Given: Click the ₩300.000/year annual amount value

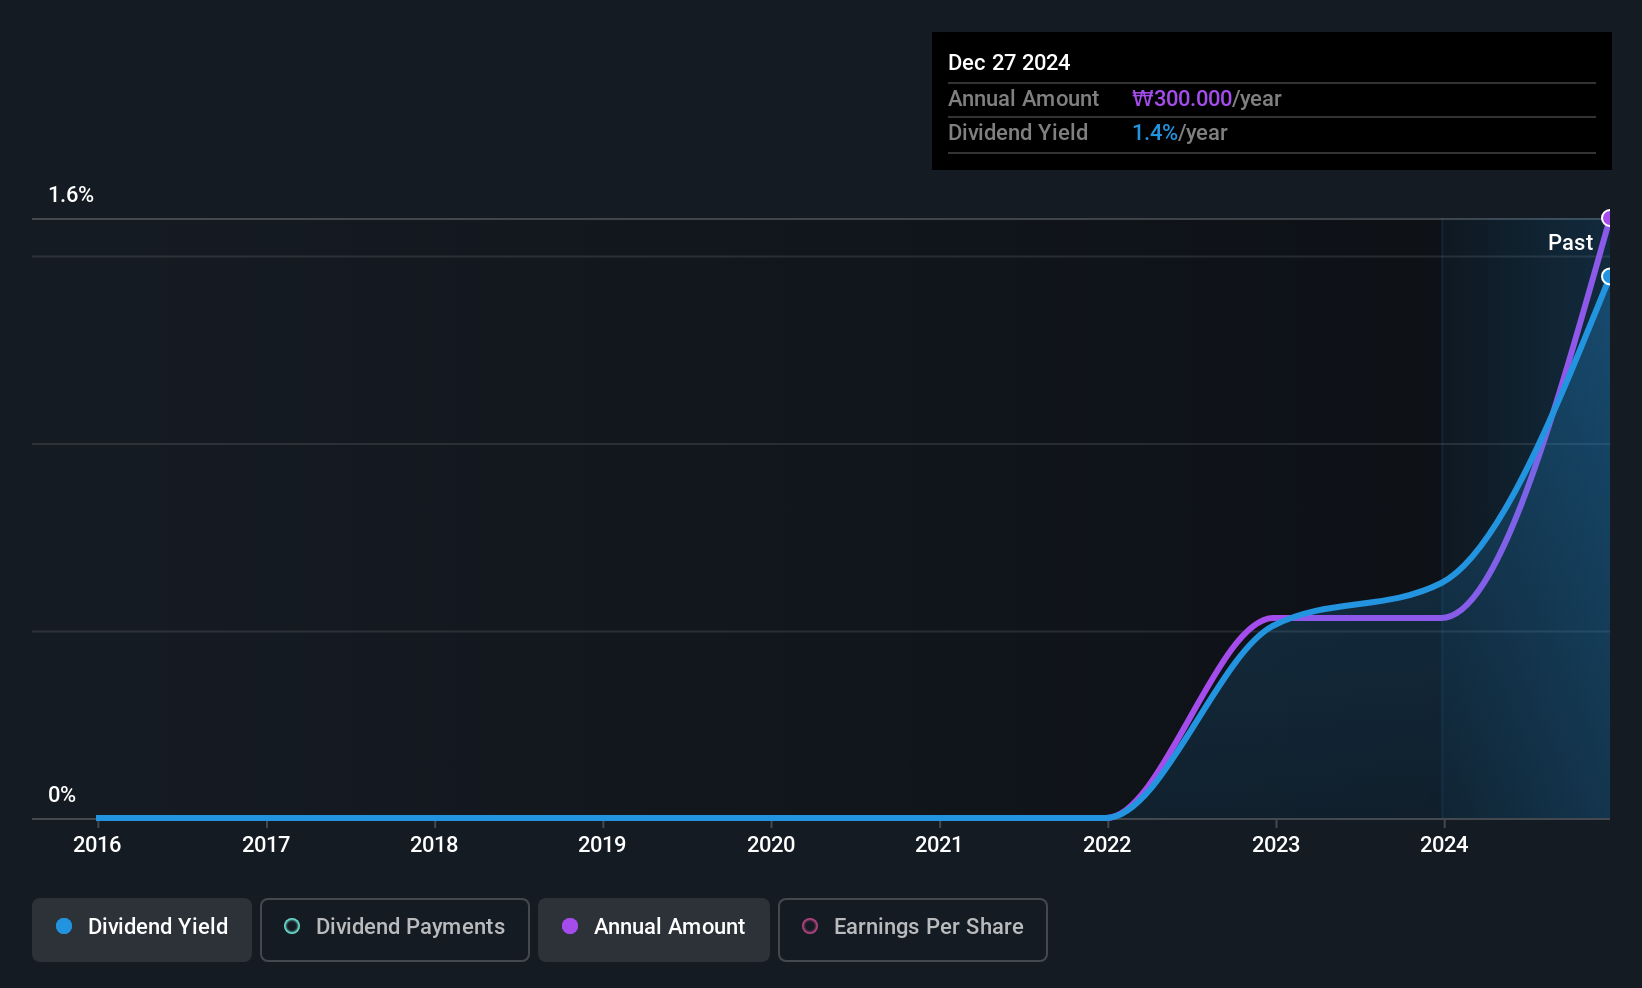Looking at the screenshot, I should point(1206,99).
